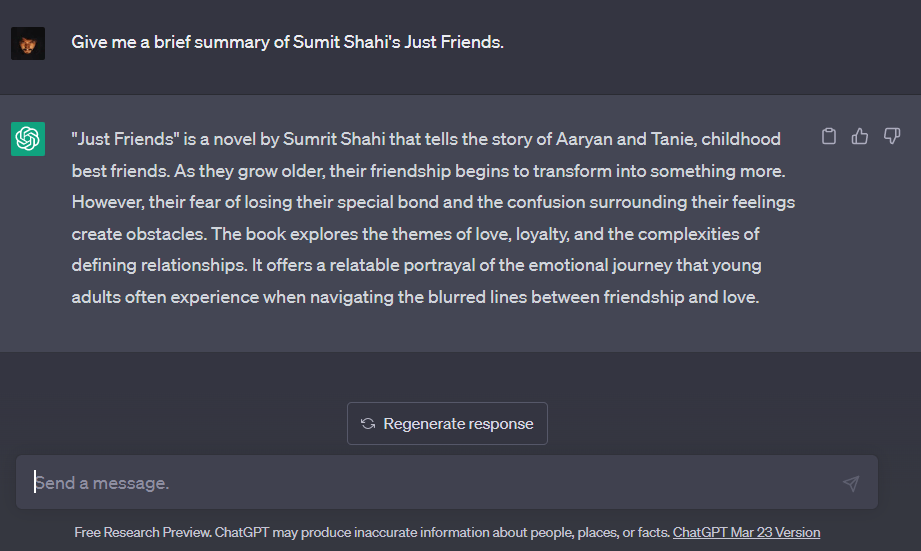Click the user prompt about Just Friends summary
The image size is (921, 551).
287,42
